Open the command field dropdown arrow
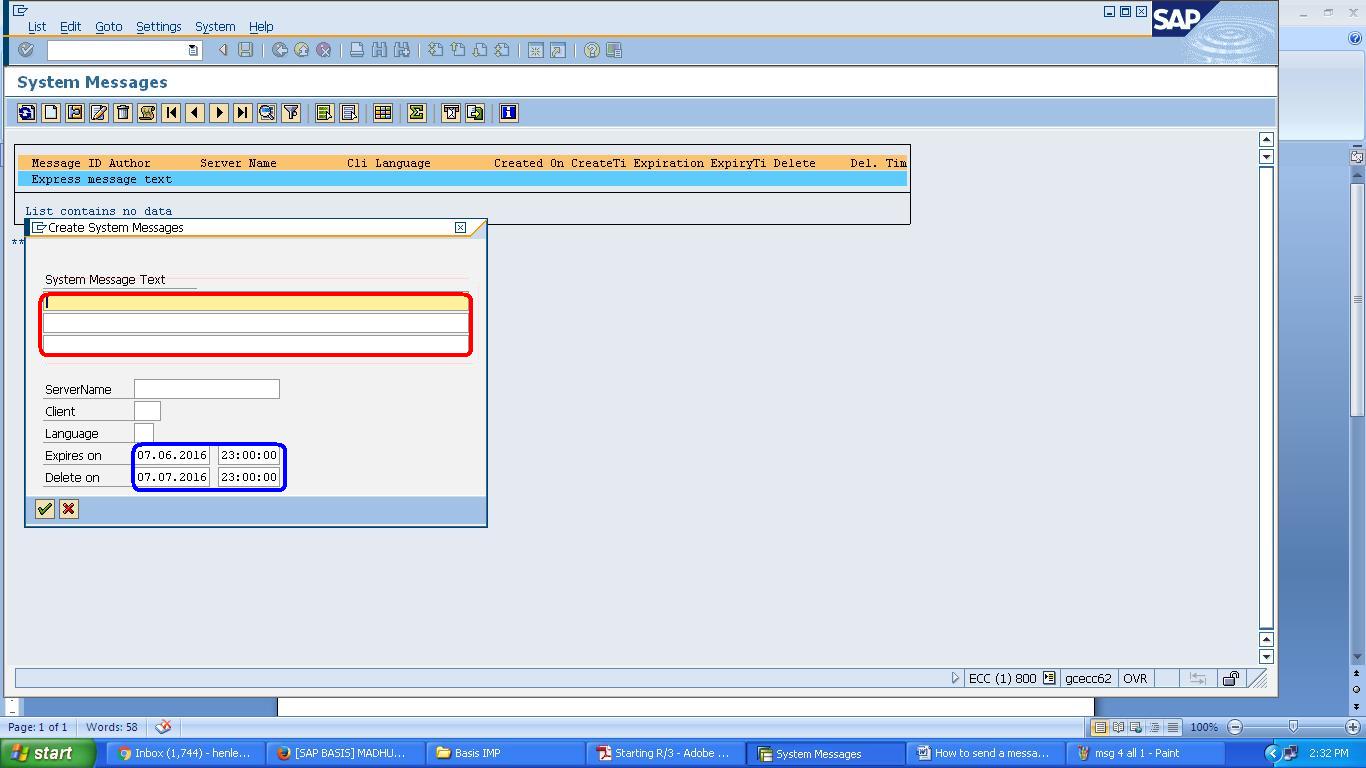1366x768 pixels. 194,49
